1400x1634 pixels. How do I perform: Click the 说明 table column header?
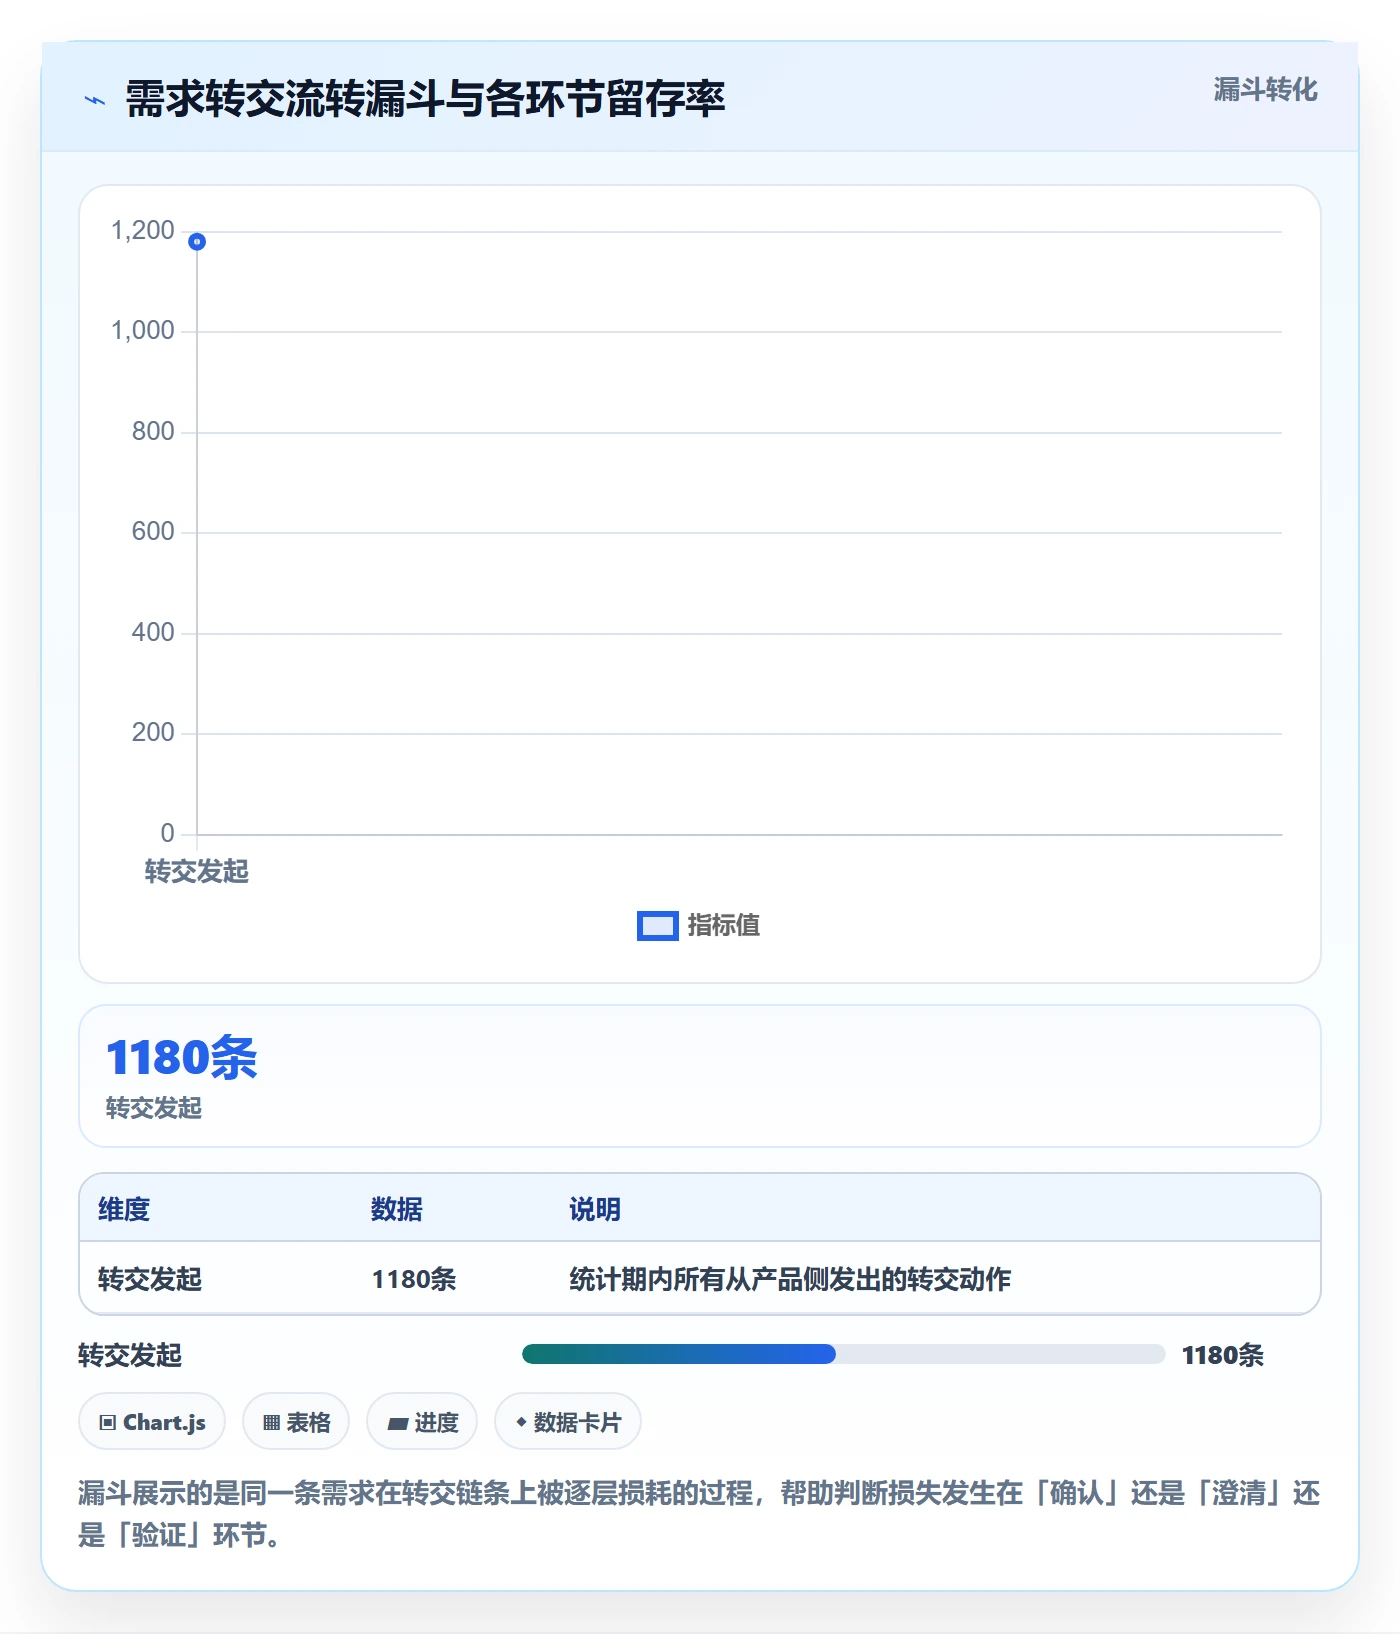tap(595, 1209)
